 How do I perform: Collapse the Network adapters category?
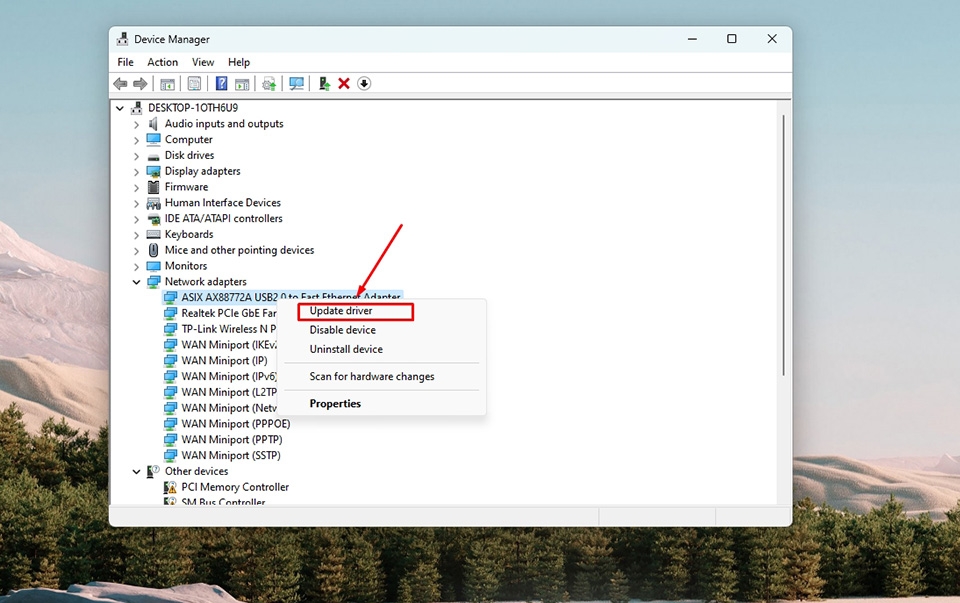[x=137, y=281]
